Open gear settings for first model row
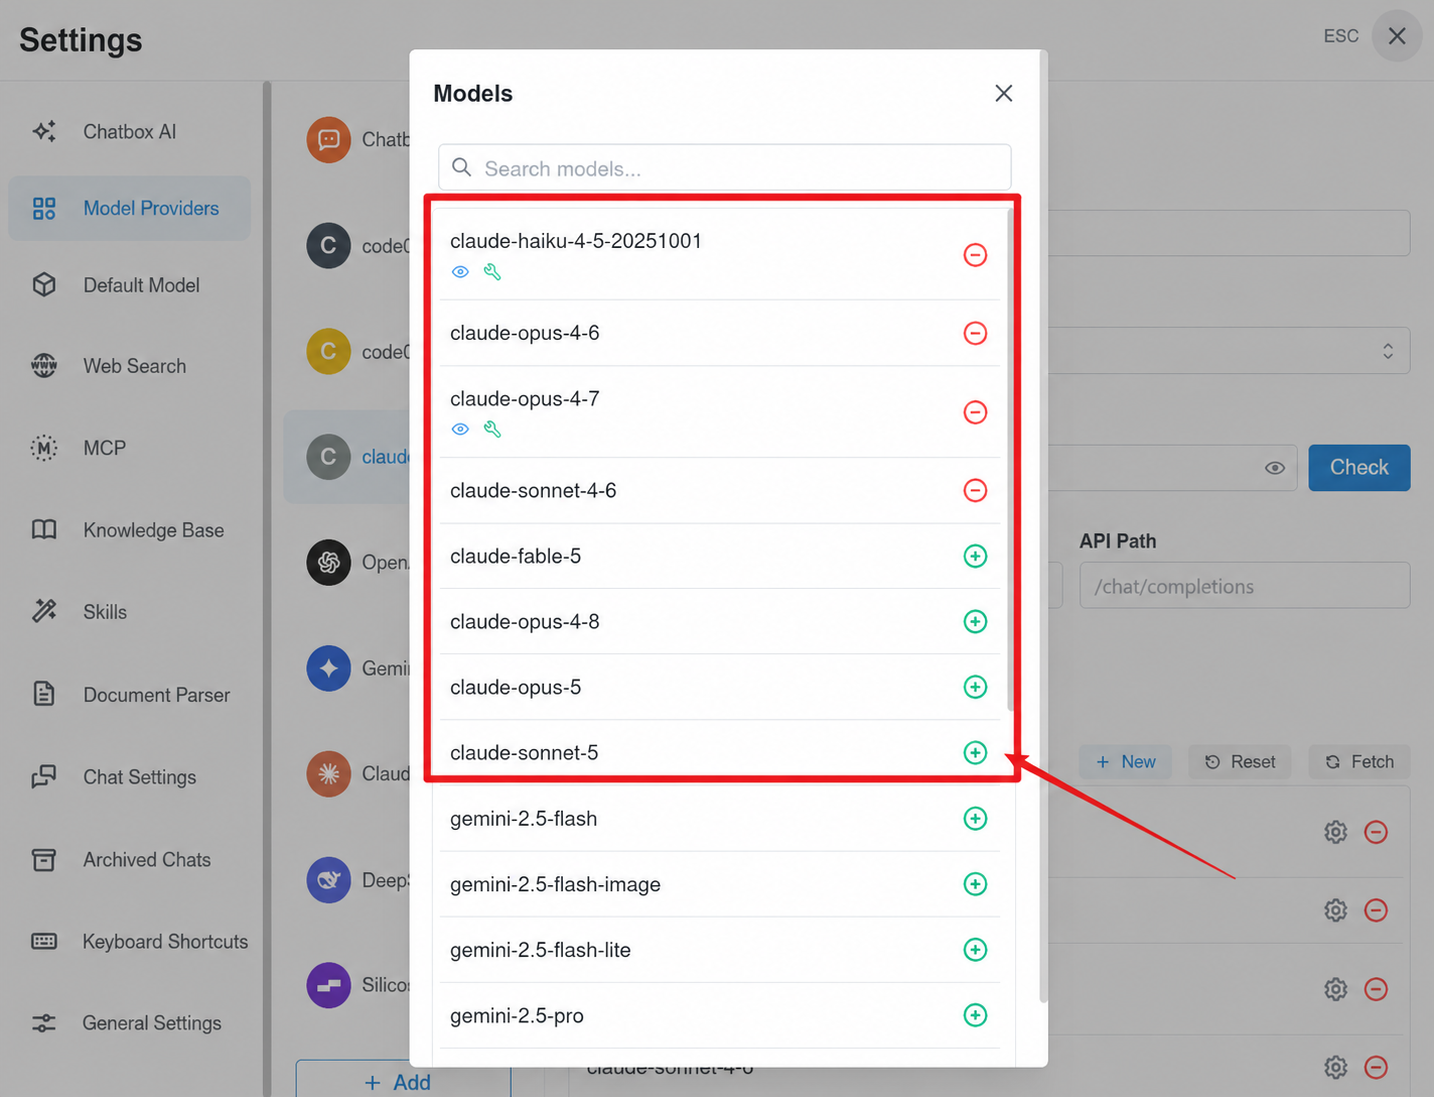 (x=1336, y=832)
